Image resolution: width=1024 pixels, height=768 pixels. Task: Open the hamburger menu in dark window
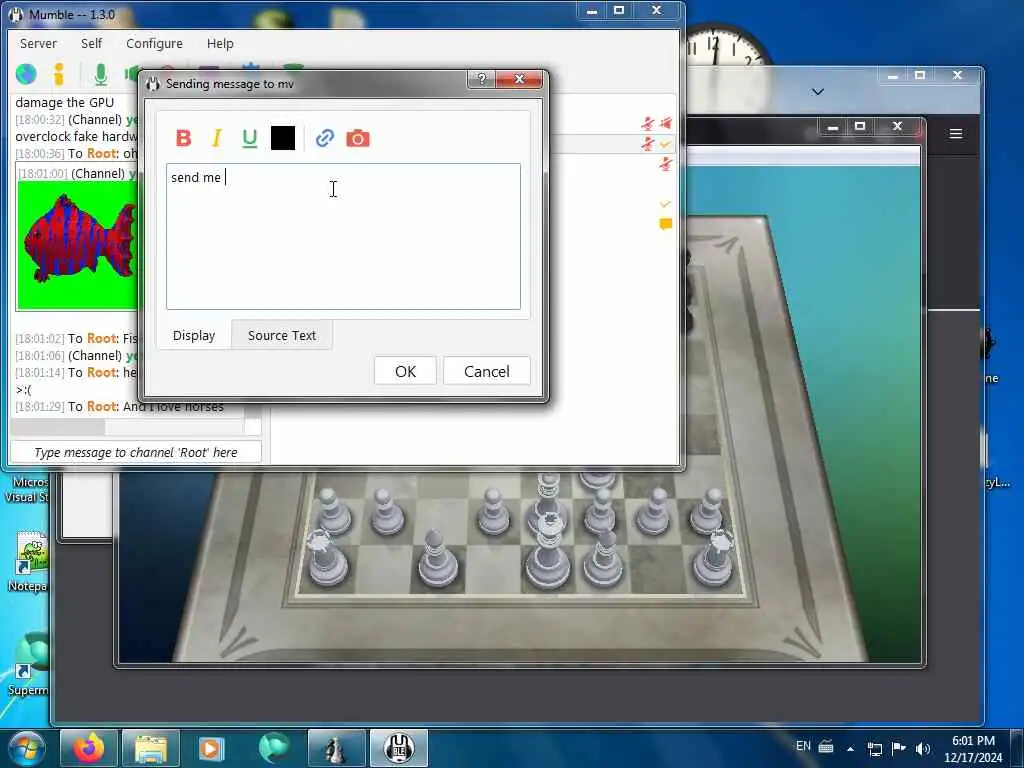tap(955, 134)
